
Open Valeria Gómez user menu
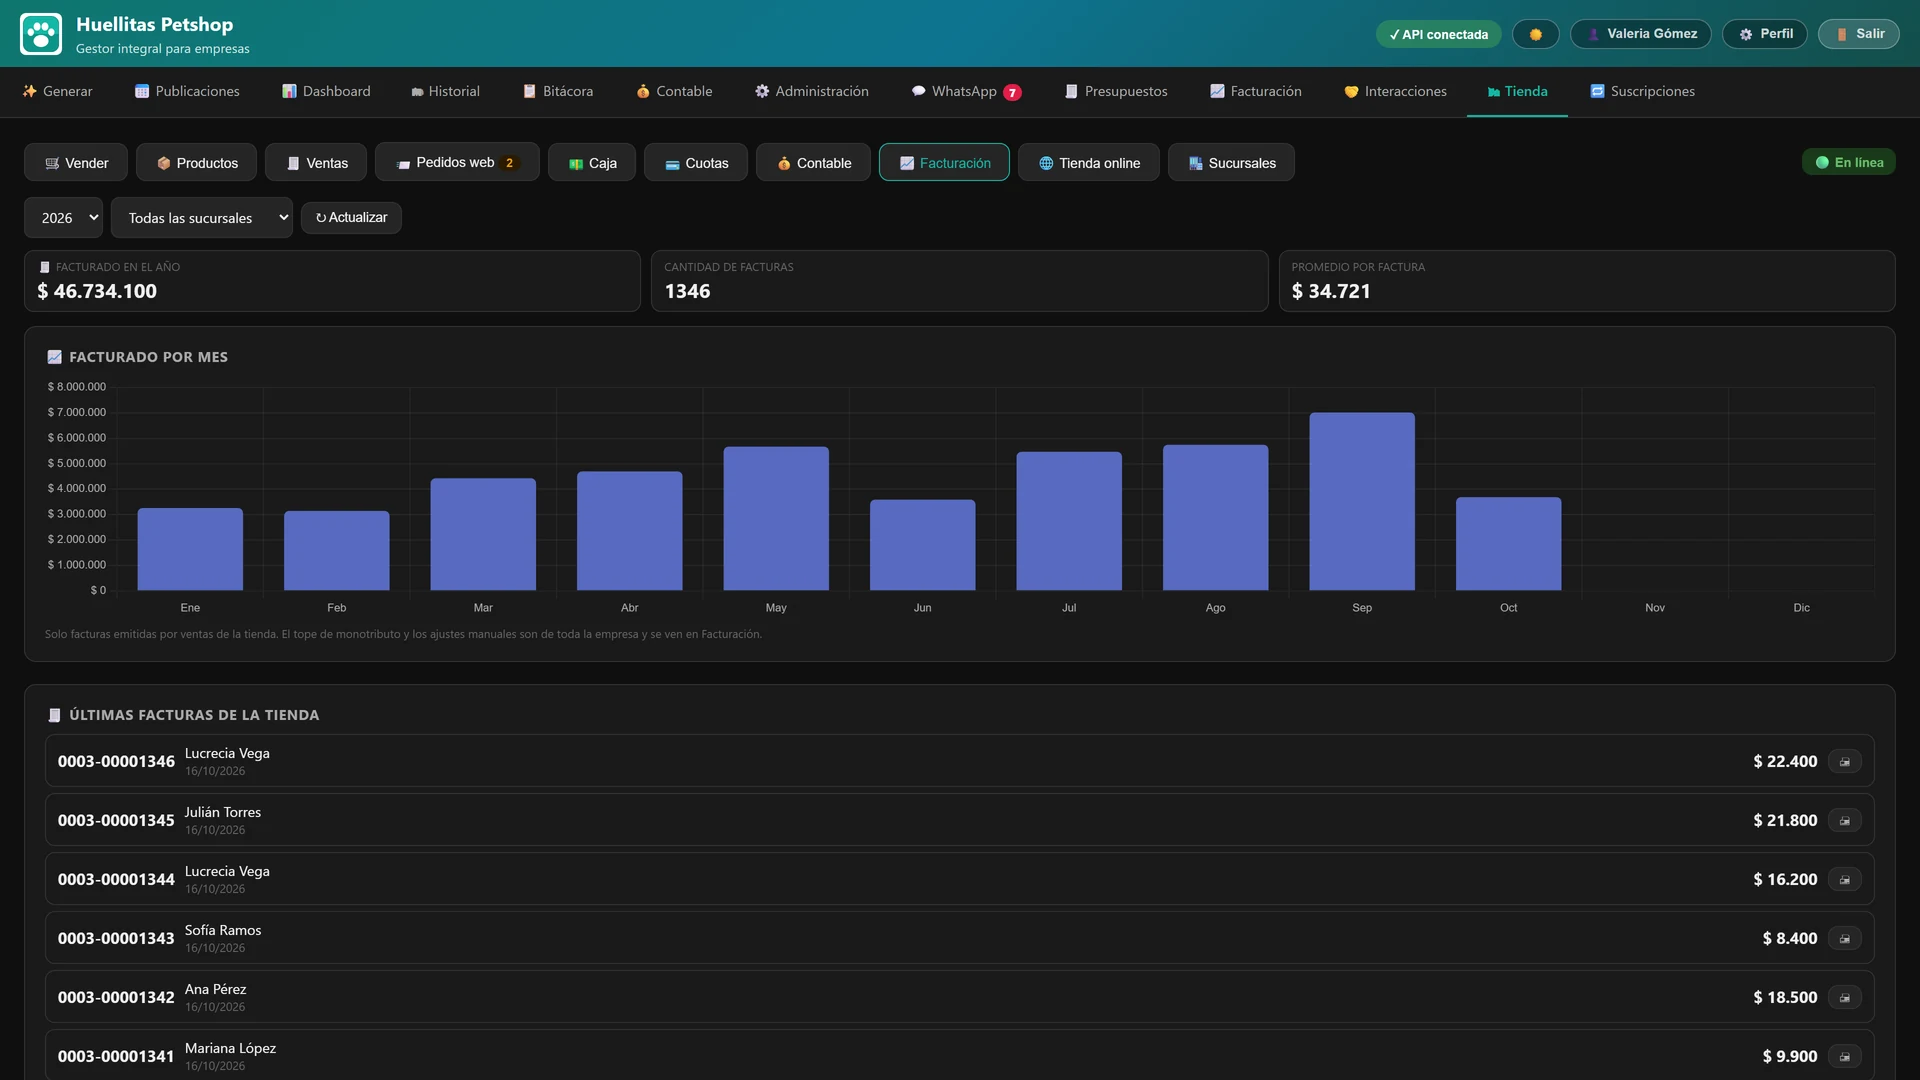pos(1640,34)
